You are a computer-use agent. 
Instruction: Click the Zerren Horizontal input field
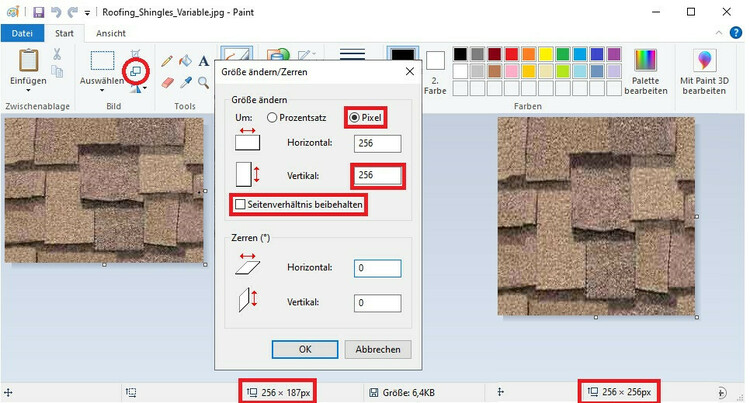[x=377, y=268]
